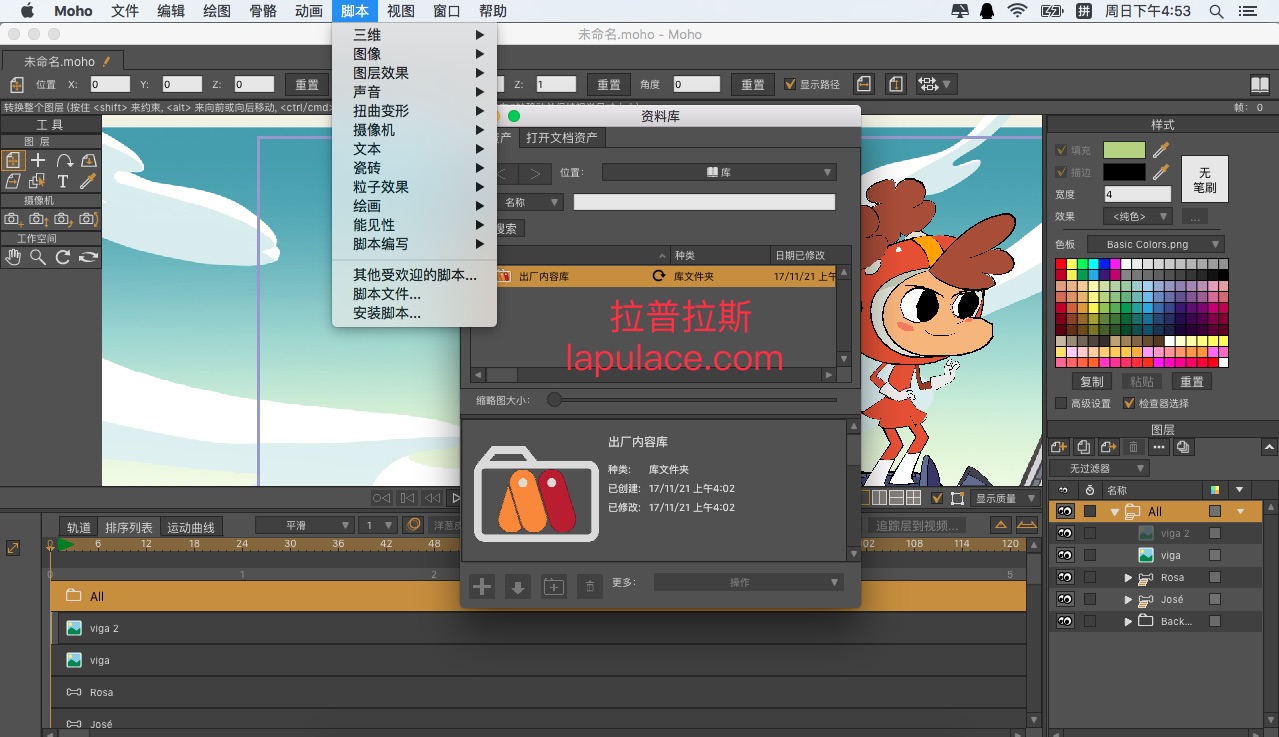Image resolution: width=1279 pixels, height=737 pixels.
Task: Select the Zoom magnifier workspace tool
Action: point(38,257)
